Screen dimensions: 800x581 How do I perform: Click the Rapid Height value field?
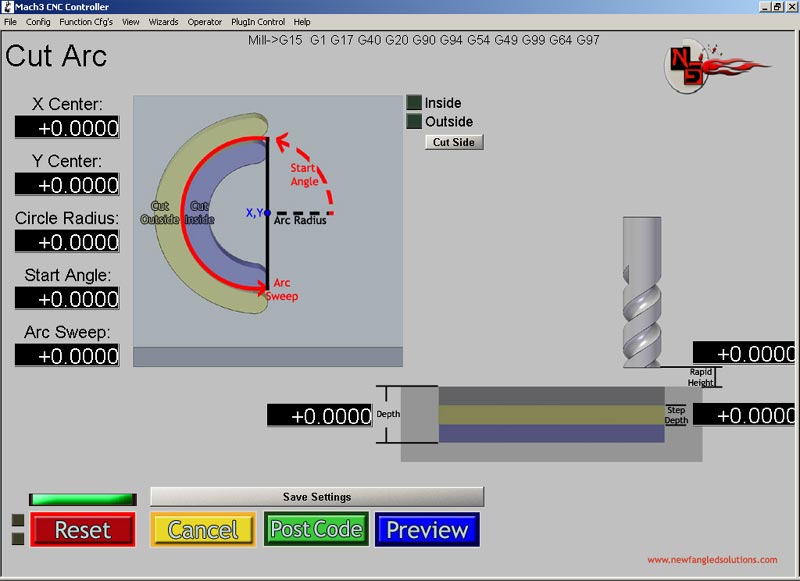click(744, 353)
